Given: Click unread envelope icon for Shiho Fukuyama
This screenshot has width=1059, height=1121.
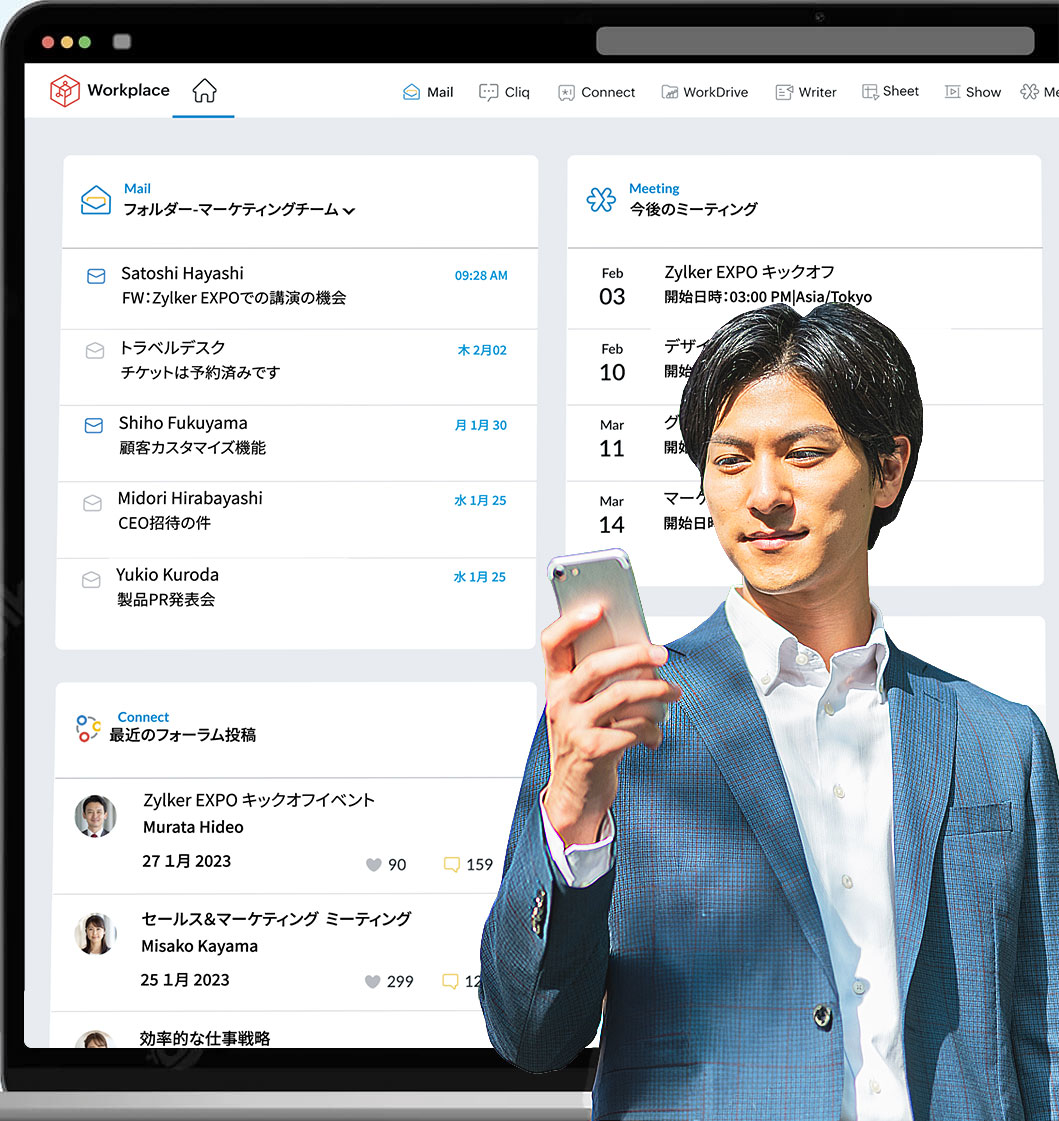Looking at the screenshot, I should pyautogui.click(x=94, y=425).
